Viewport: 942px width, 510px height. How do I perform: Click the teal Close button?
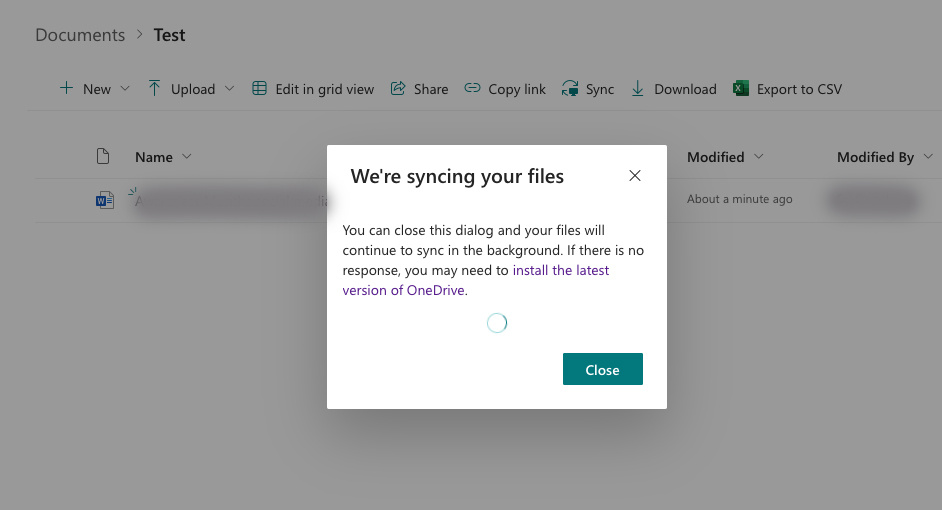603,369
